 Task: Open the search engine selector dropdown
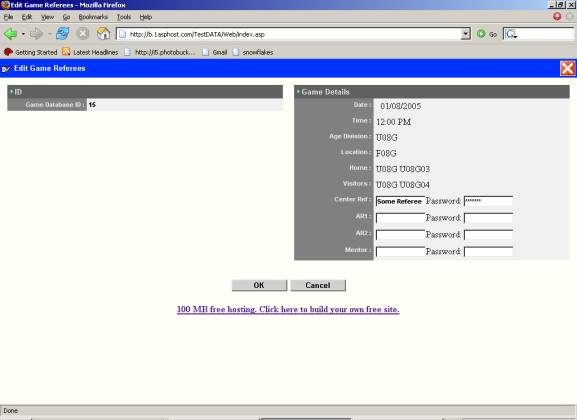pos(511,34)
